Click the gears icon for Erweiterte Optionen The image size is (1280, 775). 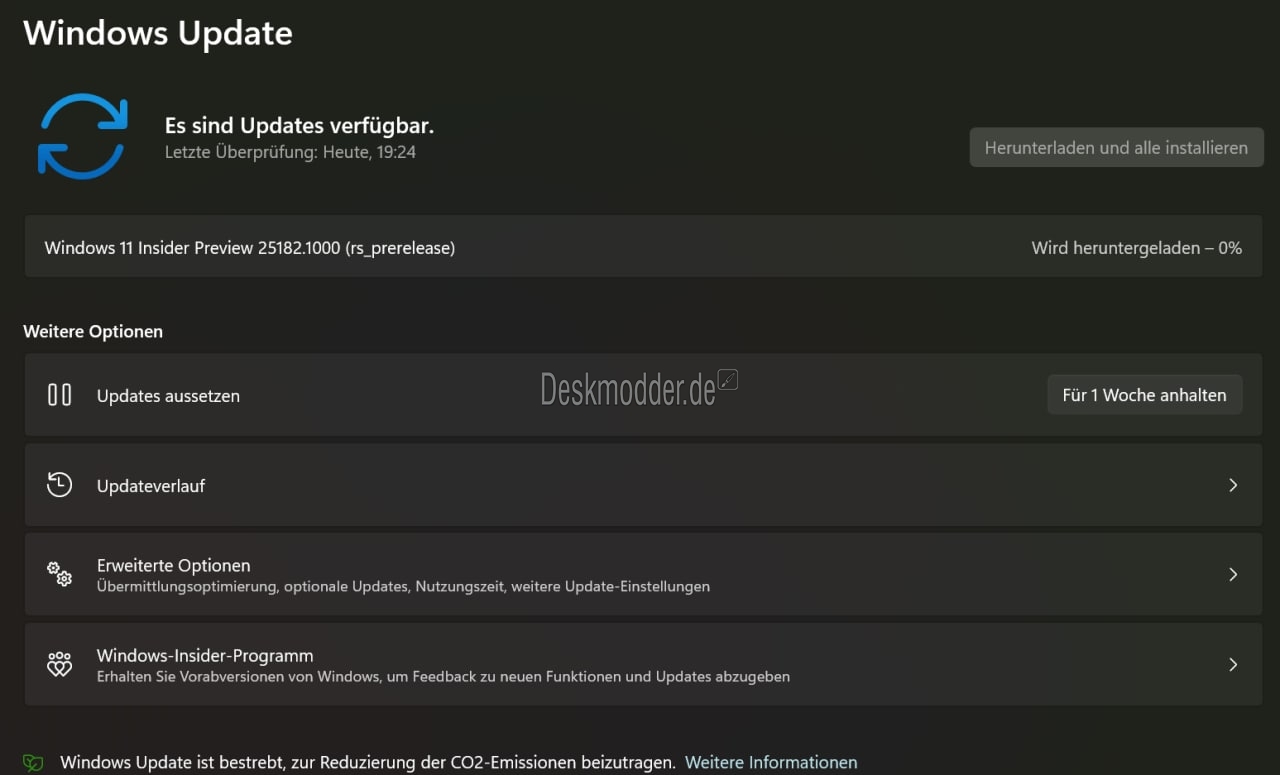tap(59, 574)
